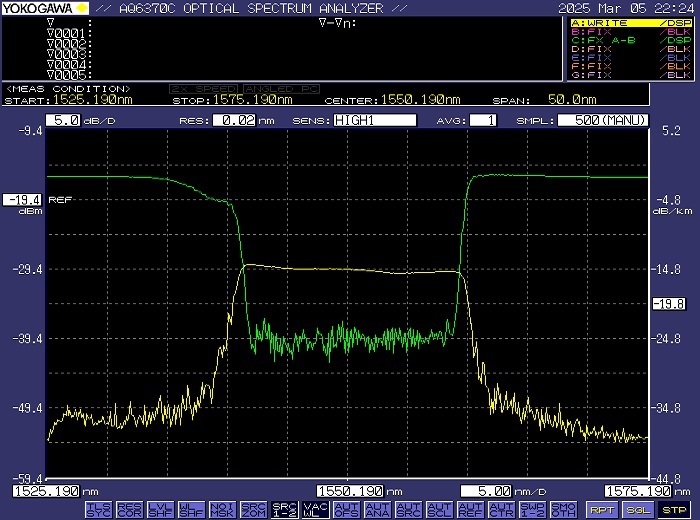Edit the AVG count field
700x520 pixels.
(483, 120)
